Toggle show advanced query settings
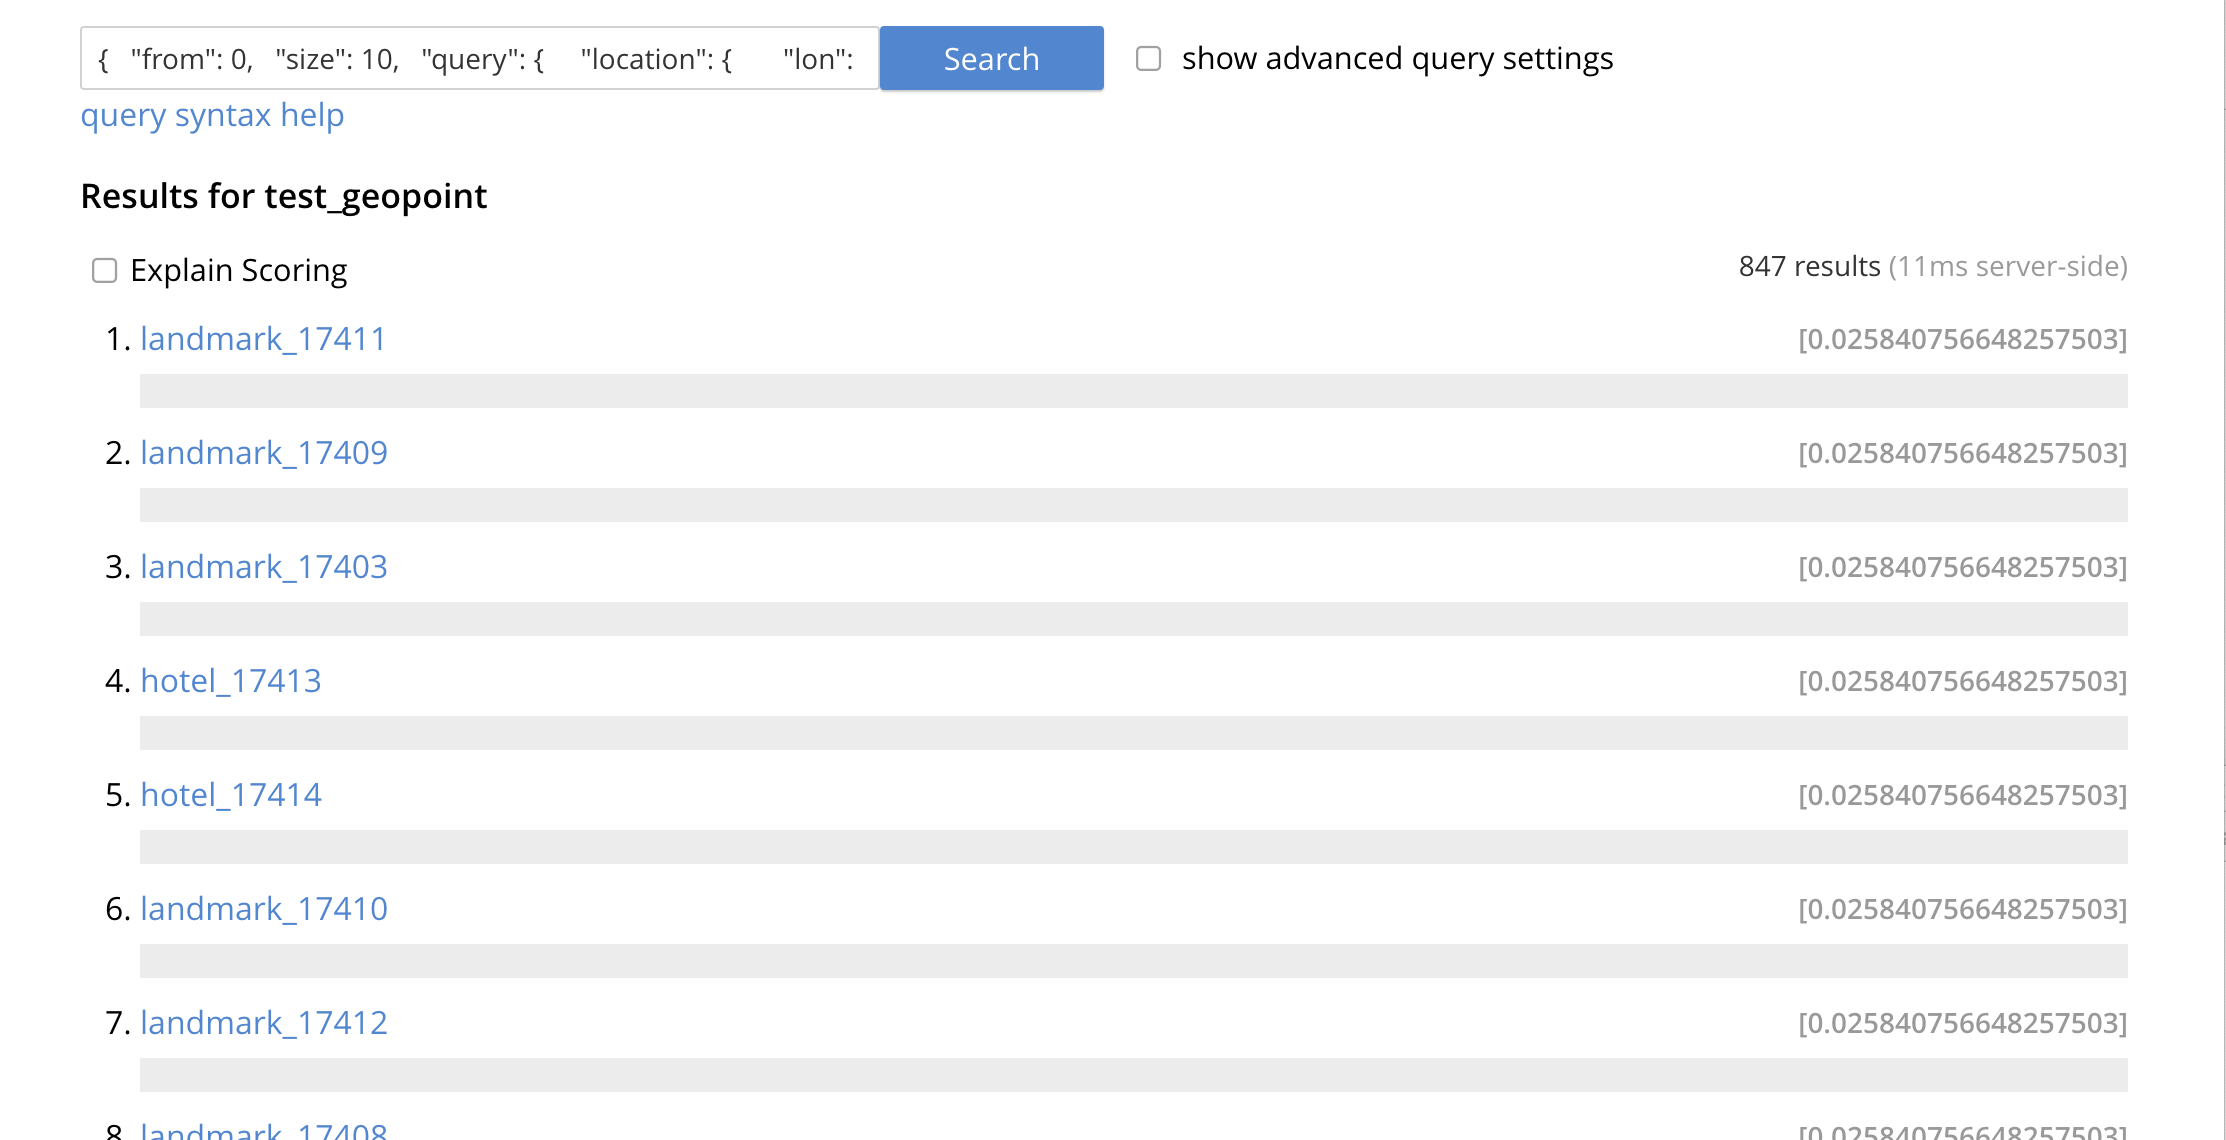 tap(1149, 58)
